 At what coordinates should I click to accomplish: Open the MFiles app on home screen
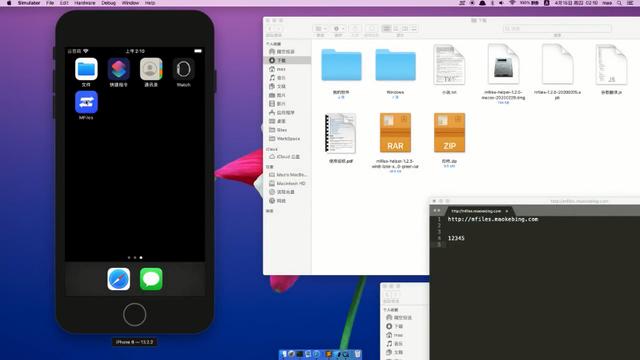point(86,102)
